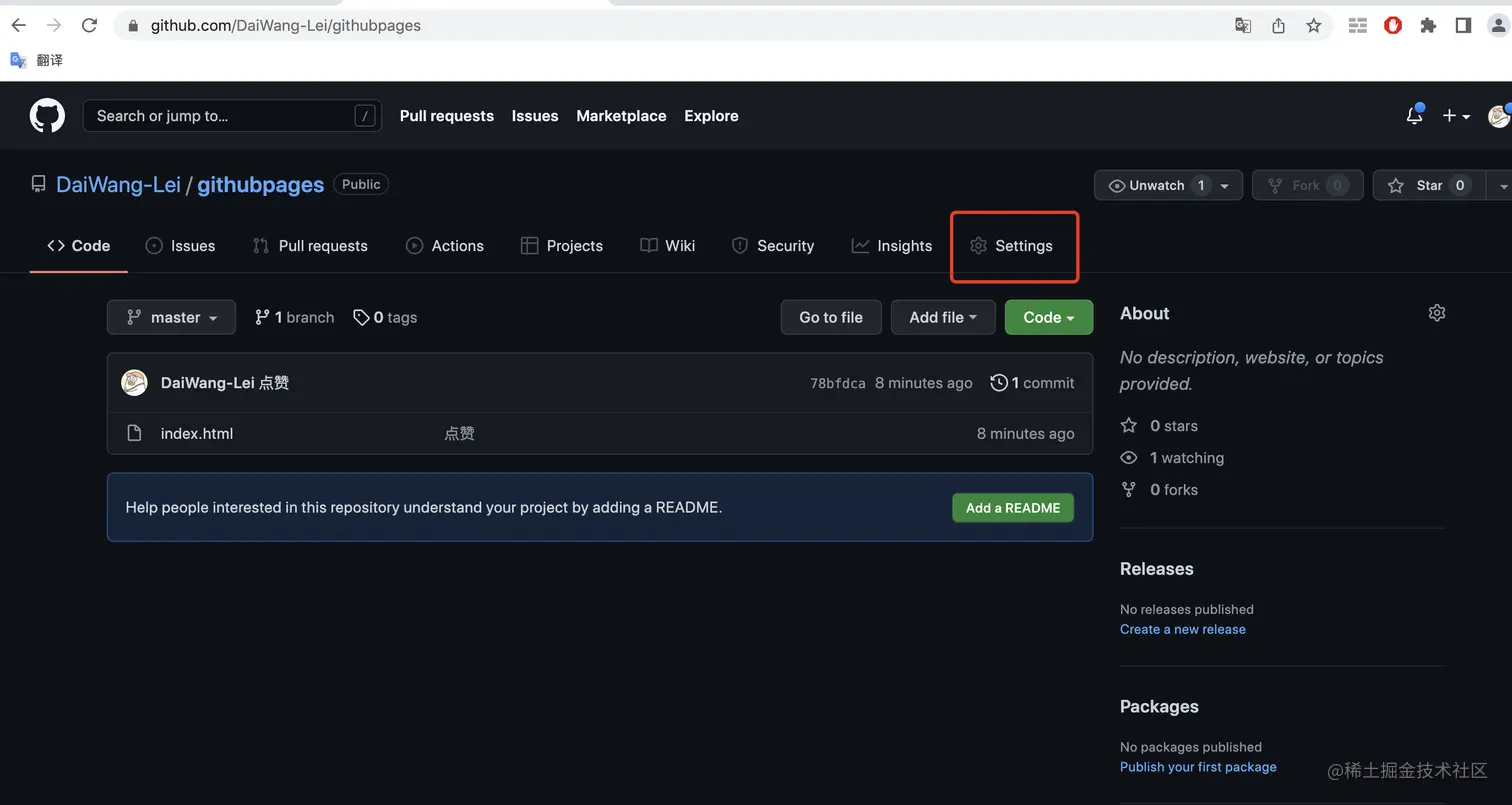Click the About section gear icon
This screenshot has width=1512, height=805.
pos(1437,313)
